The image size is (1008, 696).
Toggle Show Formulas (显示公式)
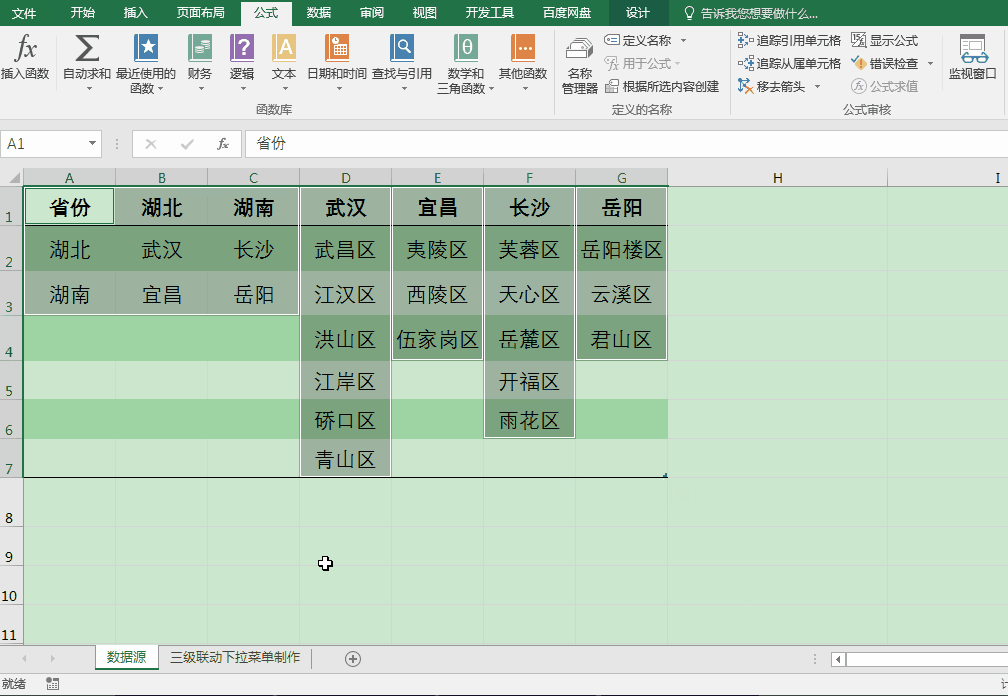[885, 40]
